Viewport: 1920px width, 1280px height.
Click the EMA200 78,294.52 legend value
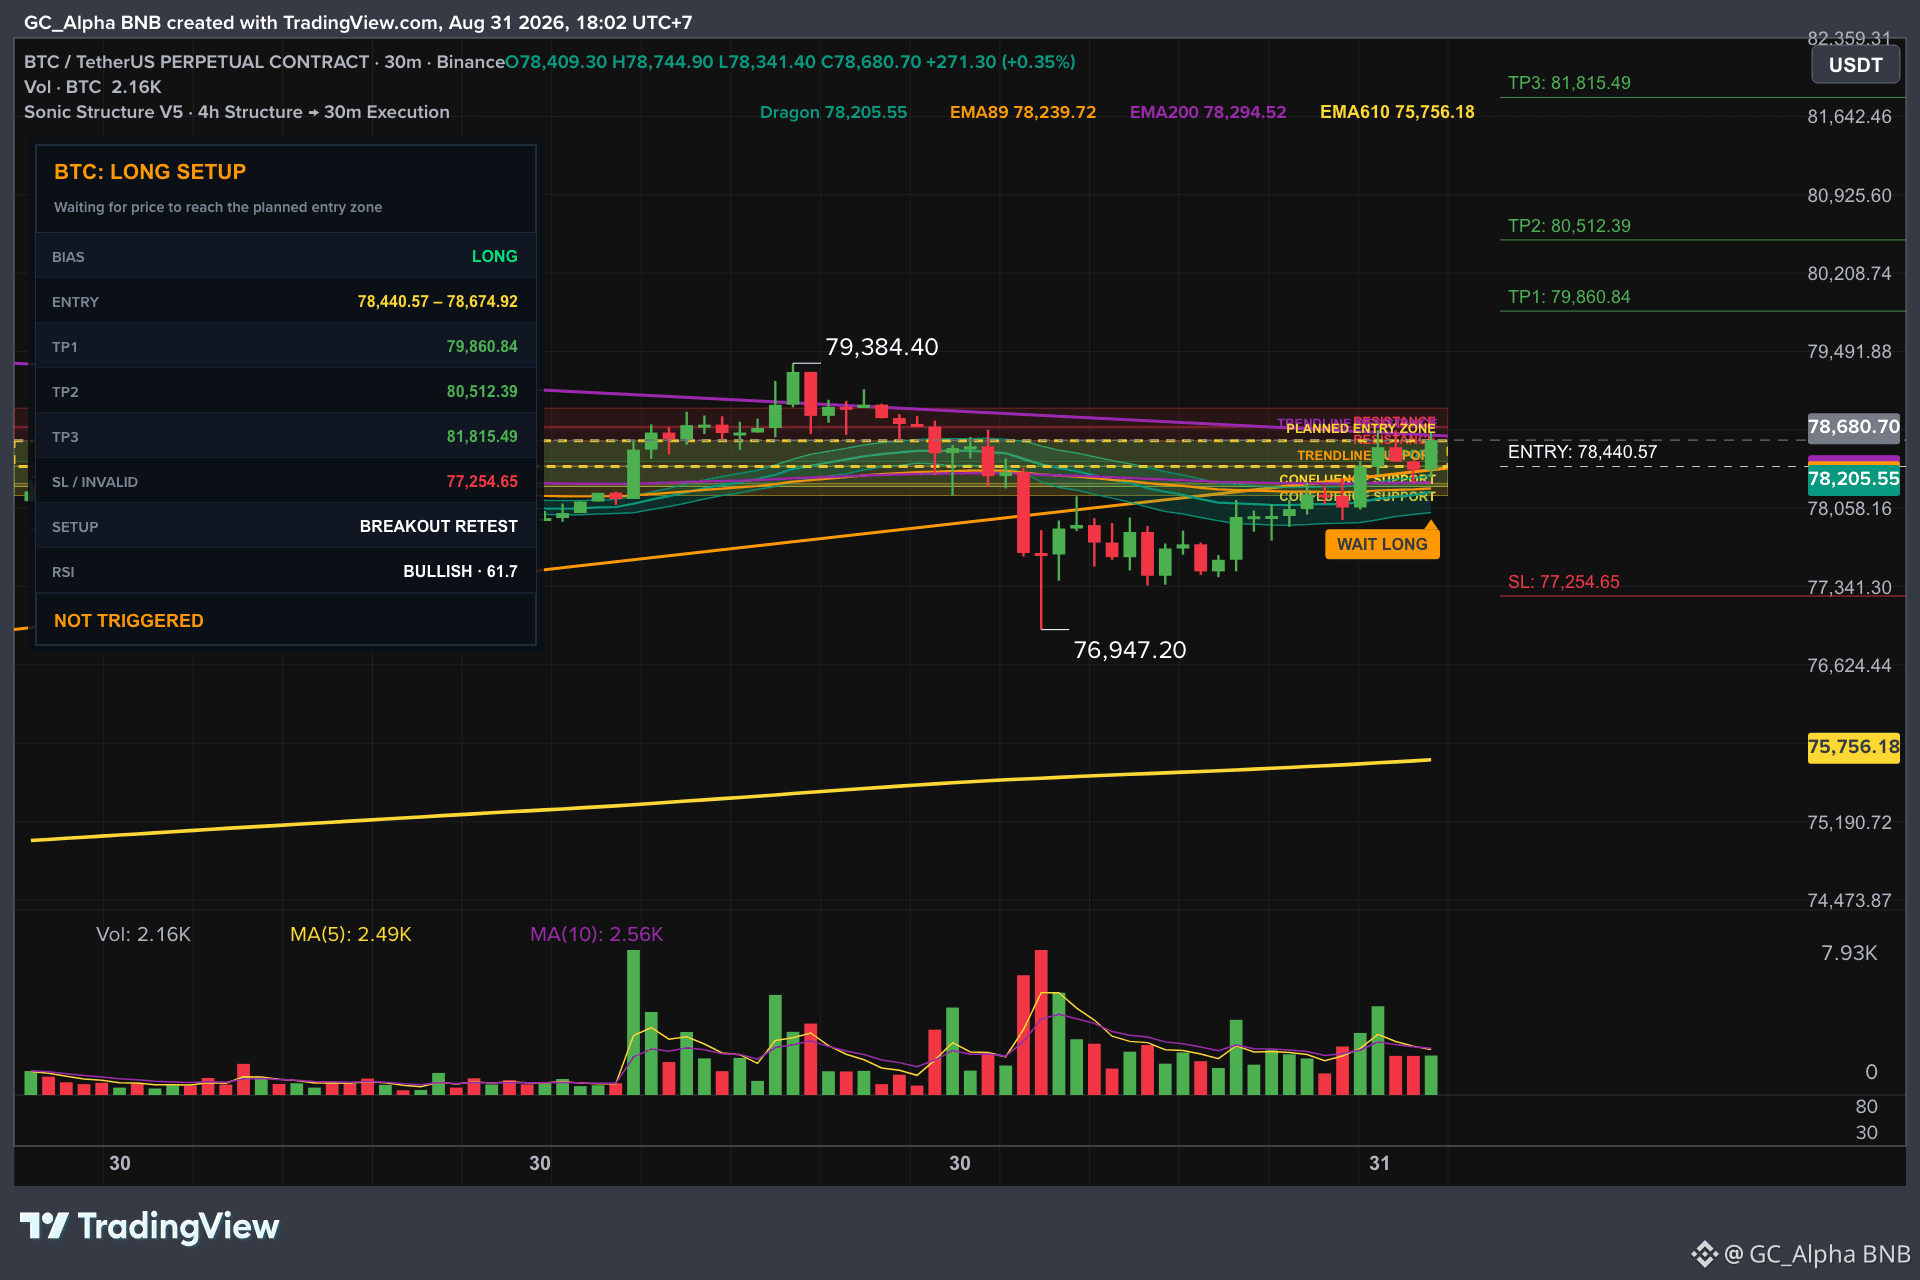tap(1208, 112)
